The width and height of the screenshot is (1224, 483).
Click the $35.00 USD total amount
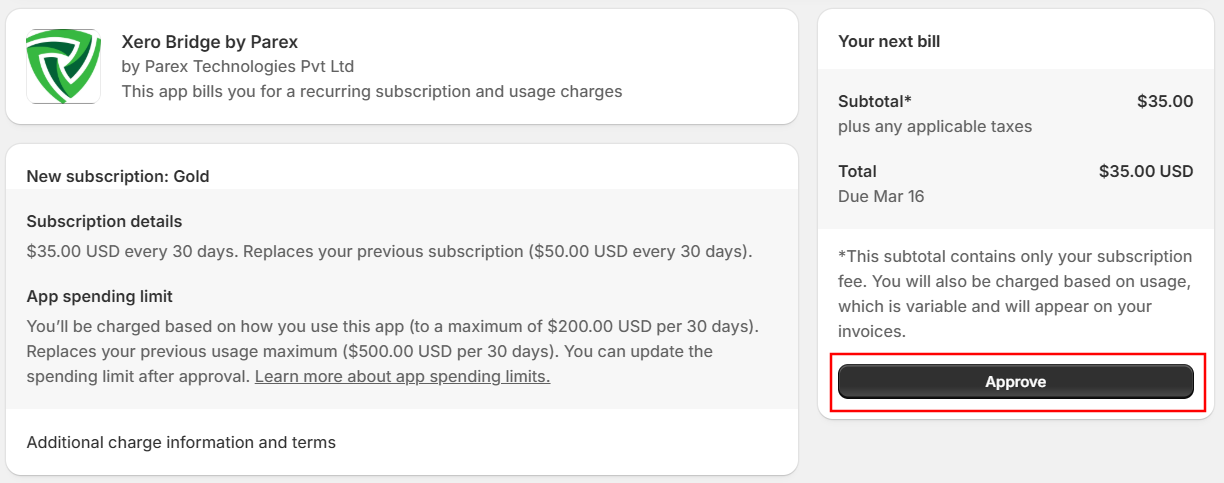(1146, 171)
